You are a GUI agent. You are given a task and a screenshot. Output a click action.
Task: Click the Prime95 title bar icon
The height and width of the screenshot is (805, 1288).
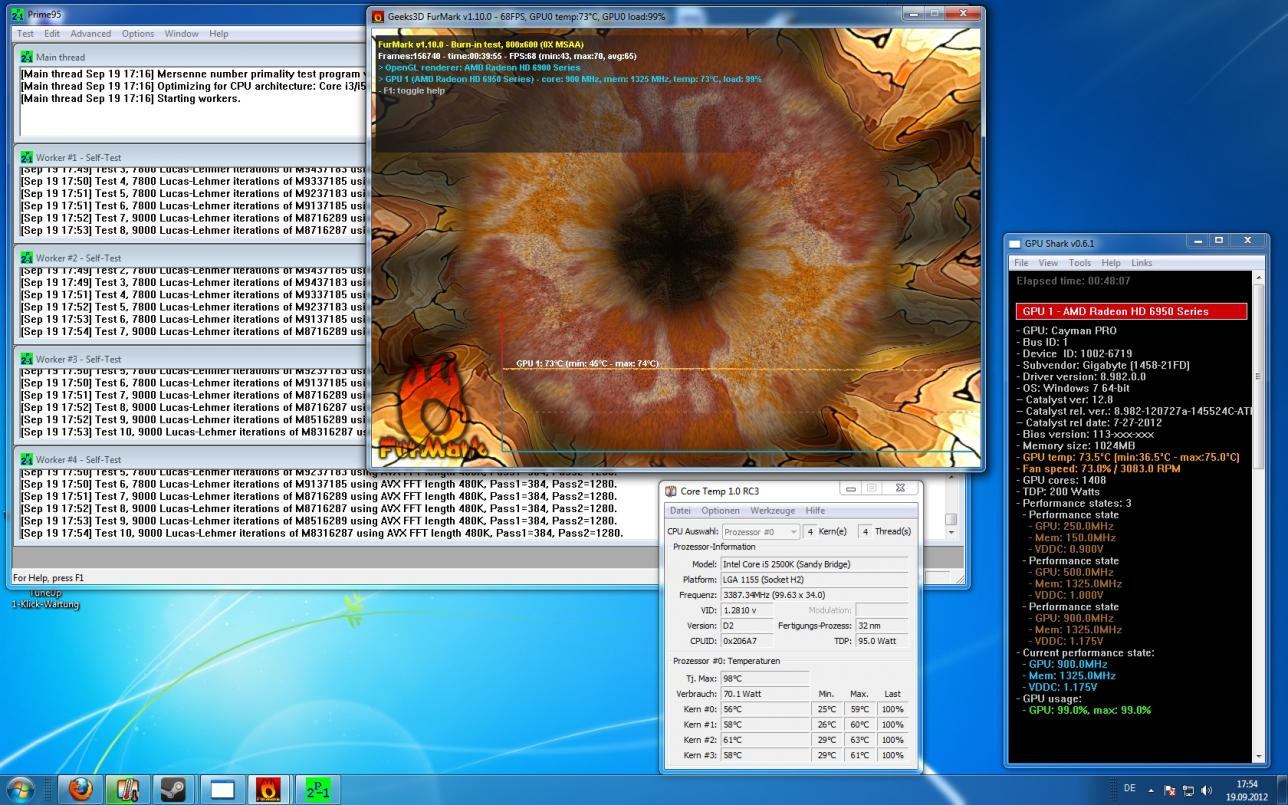click(x=17, y=15)
